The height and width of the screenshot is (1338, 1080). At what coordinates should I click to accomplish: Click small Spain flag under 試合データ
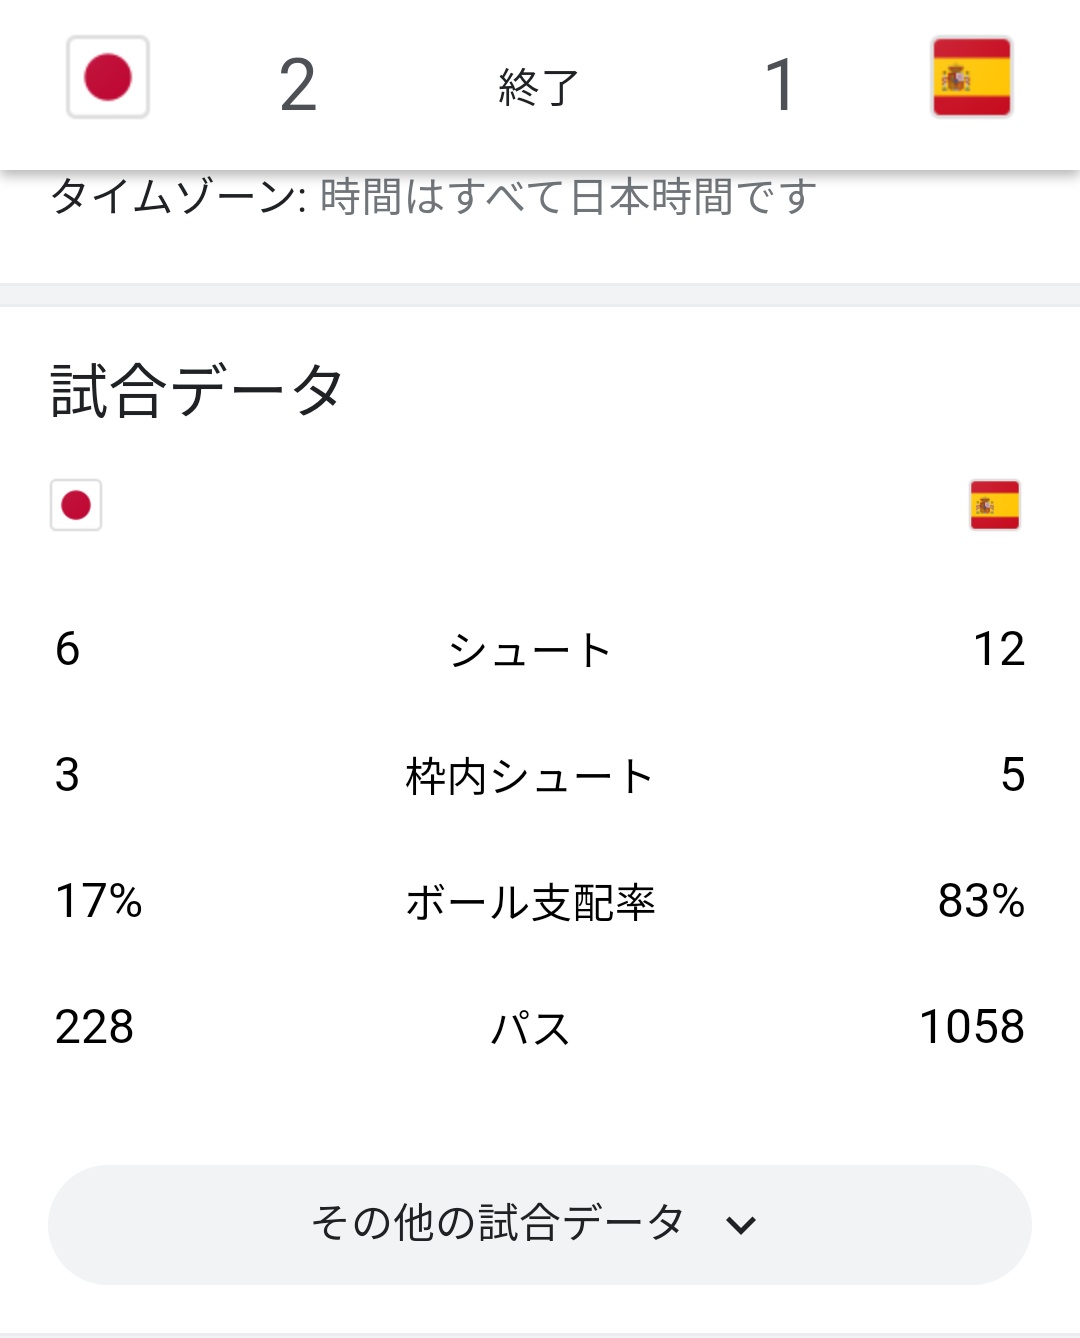point(994,505)
